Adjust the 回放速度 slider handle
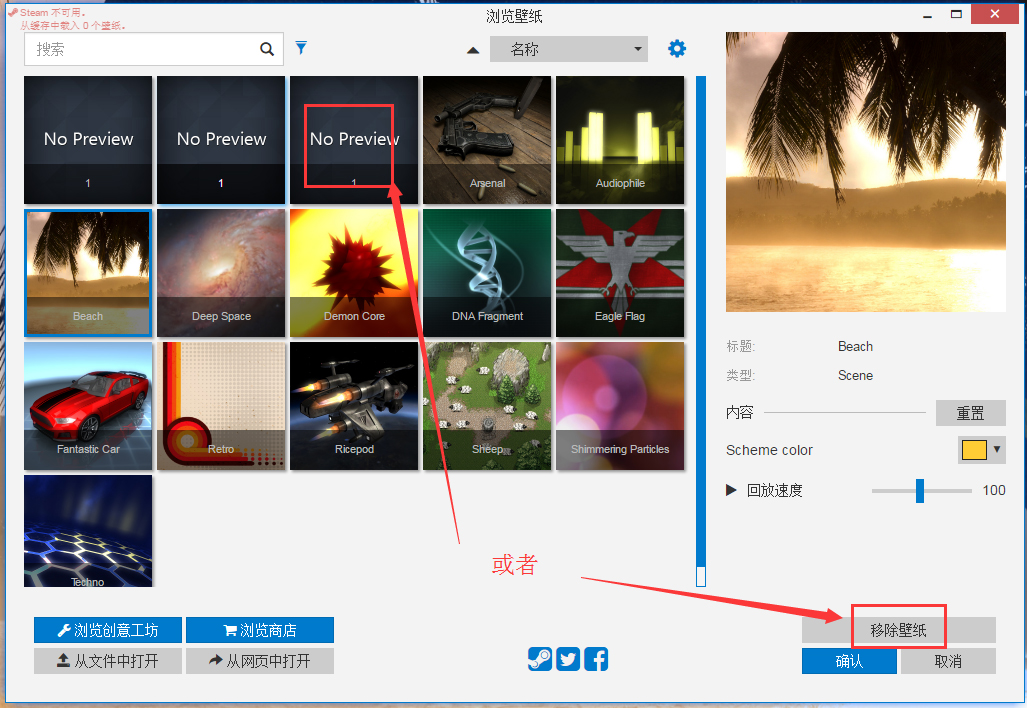This screenshot has width=1027, height=708. (920, 491)
